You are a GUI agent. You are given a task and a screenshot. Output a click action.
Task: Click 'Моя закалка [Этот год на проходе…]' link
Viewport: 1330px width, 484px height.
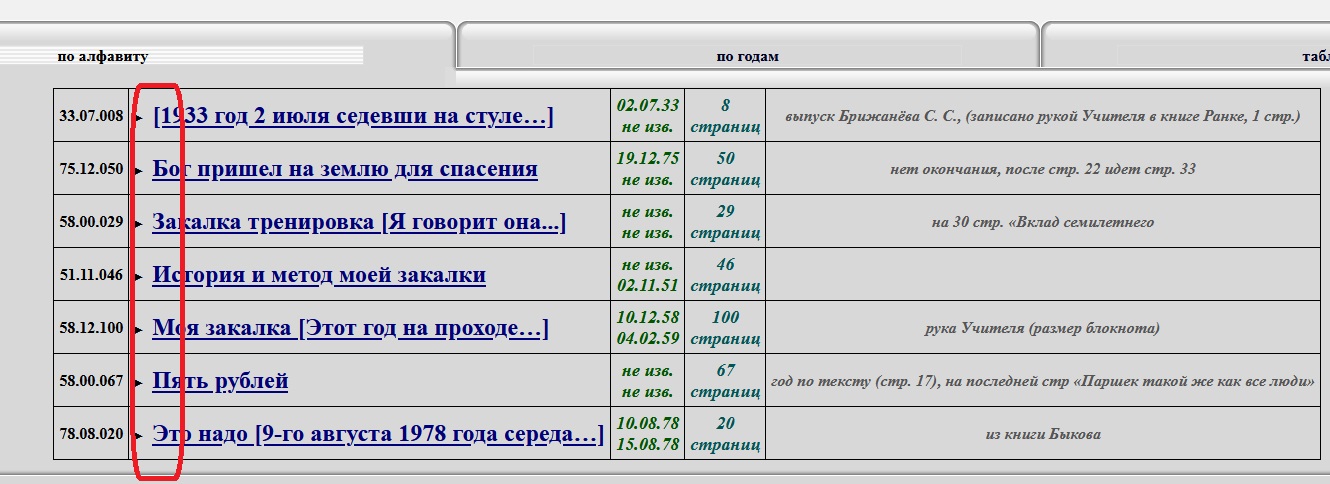(x=350, y=328)
